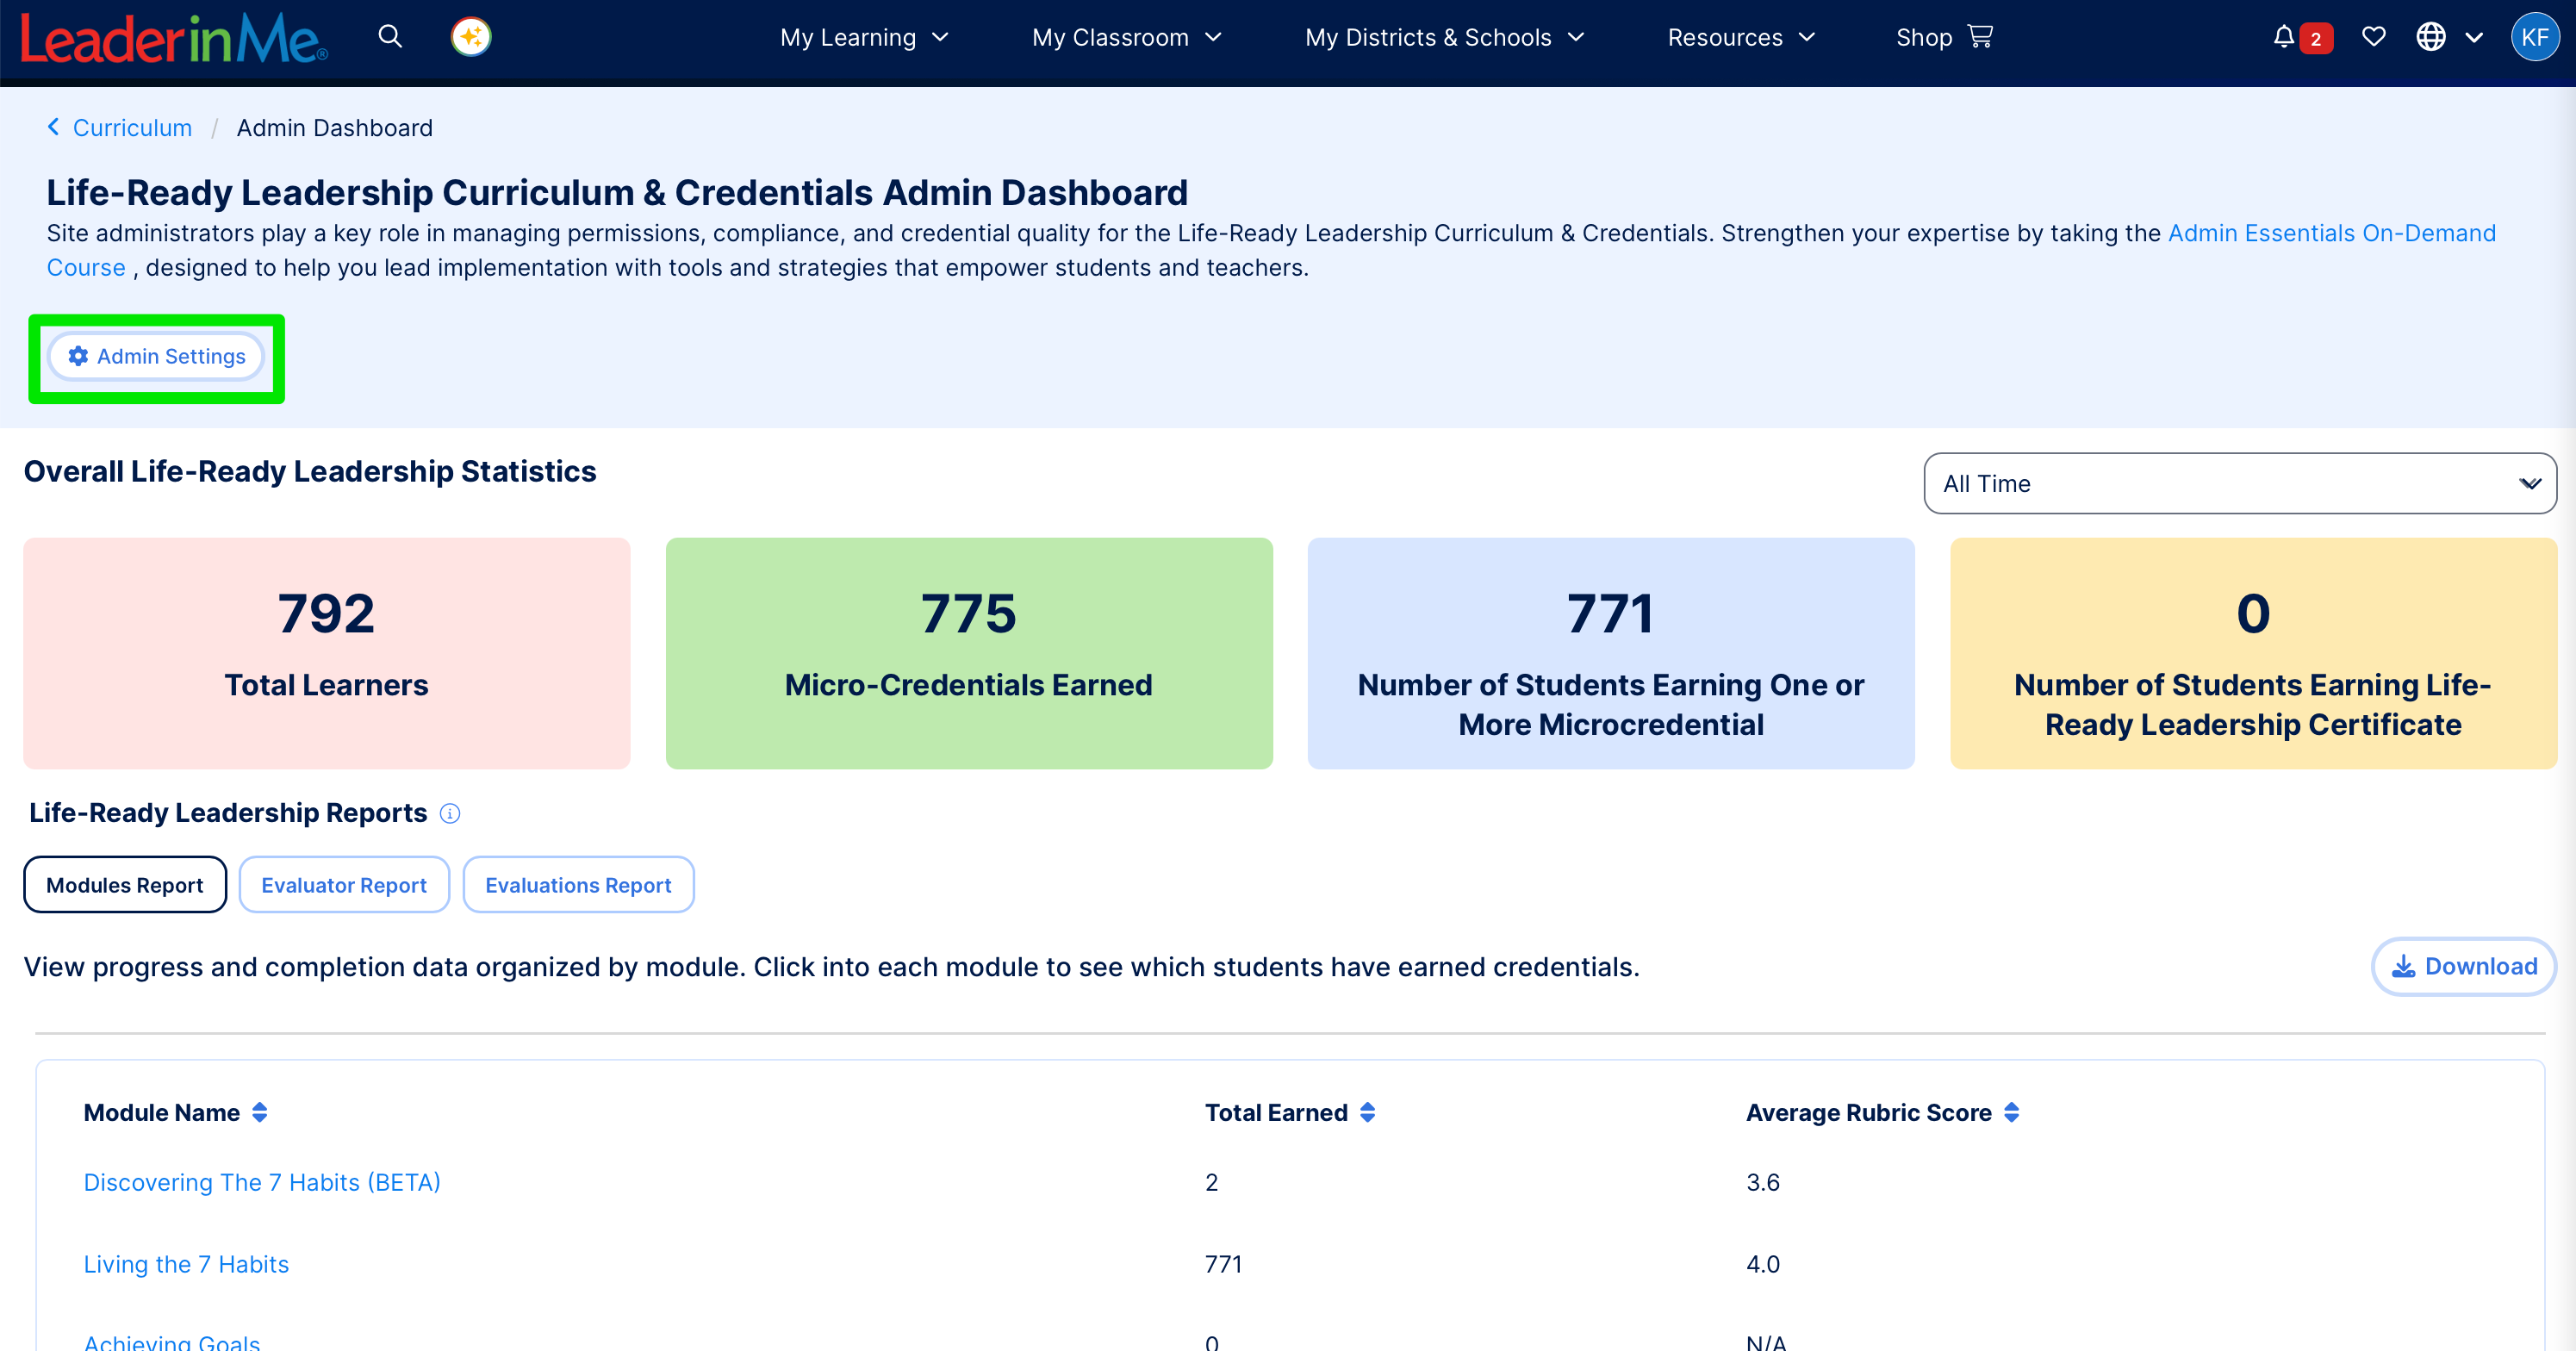2576x1351 pixels.
Task: Open the notifications bell
Action: point(2284,37)
